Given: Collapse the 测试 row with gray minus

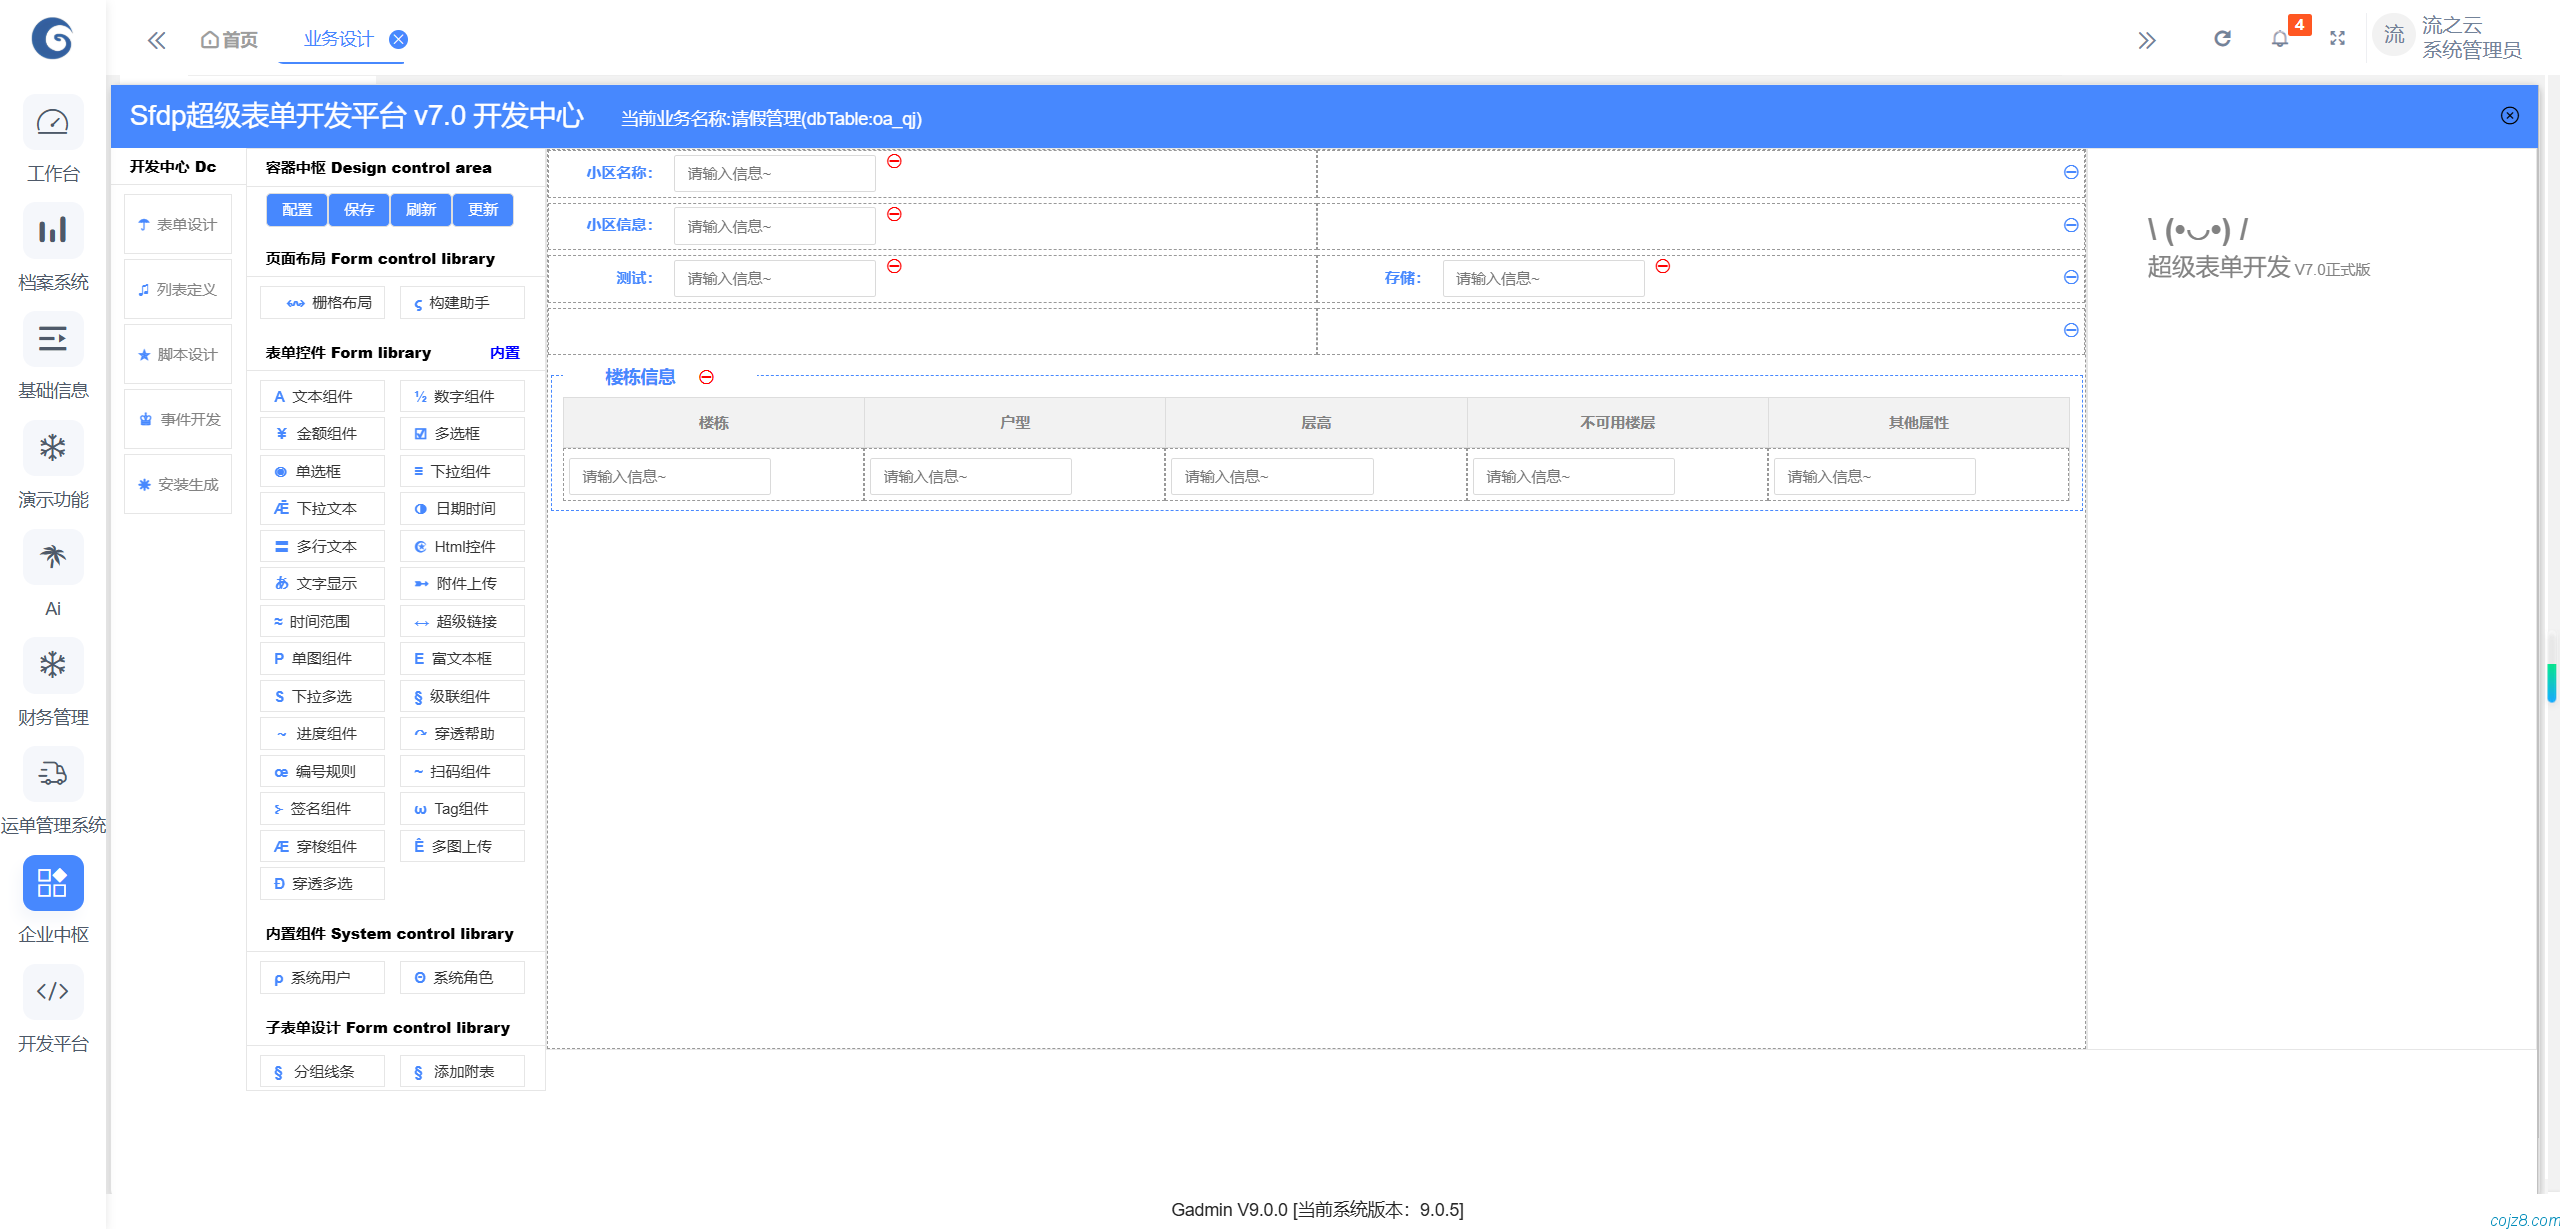Looking at the screenshot, I should (2070, 277).
